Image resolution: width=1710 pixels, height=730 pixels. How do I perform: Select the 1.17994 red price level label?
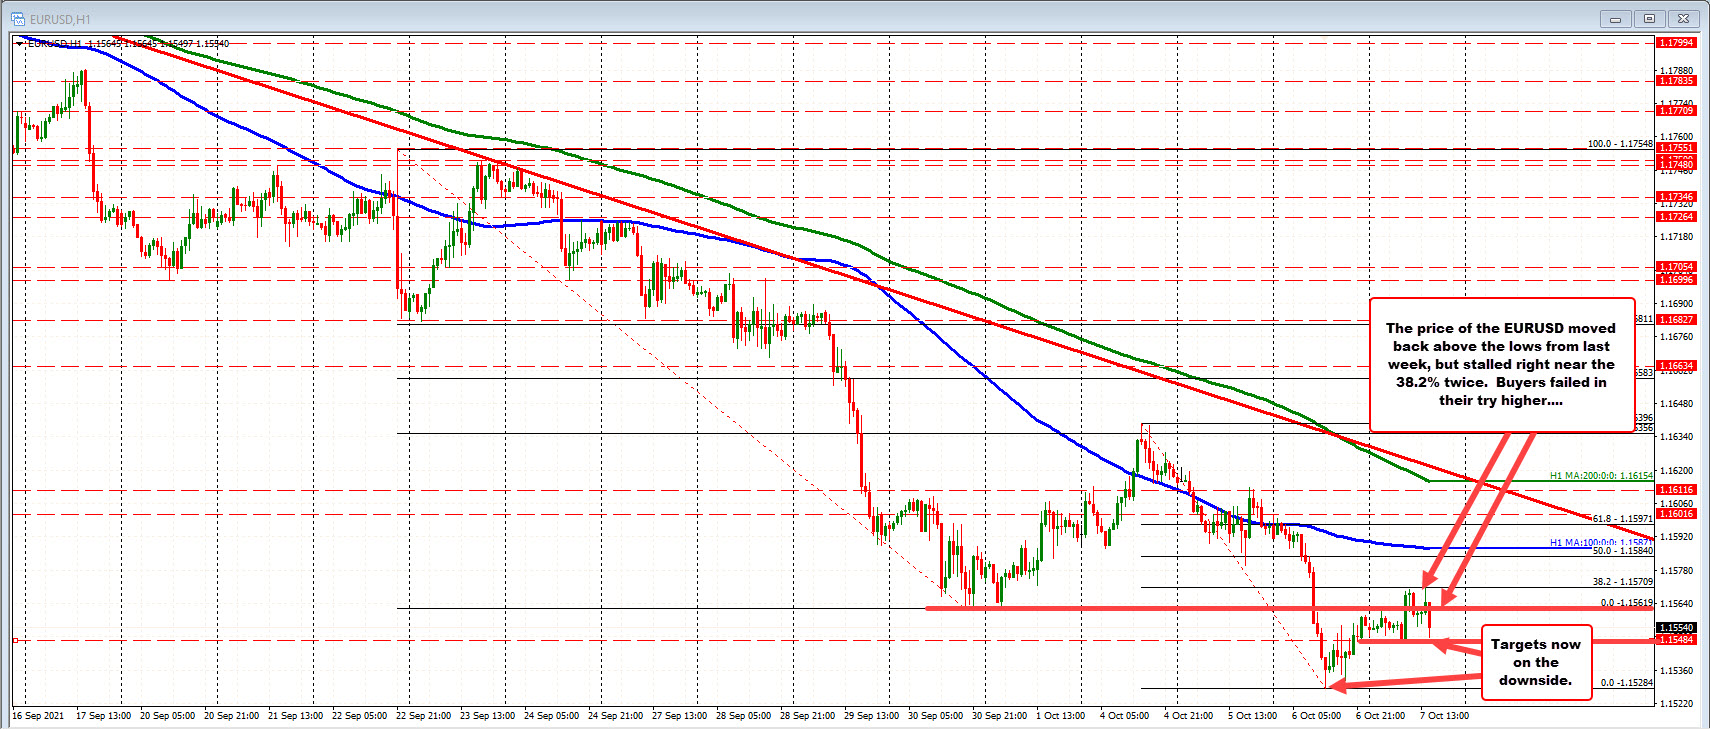click(x=1676, y=43)
